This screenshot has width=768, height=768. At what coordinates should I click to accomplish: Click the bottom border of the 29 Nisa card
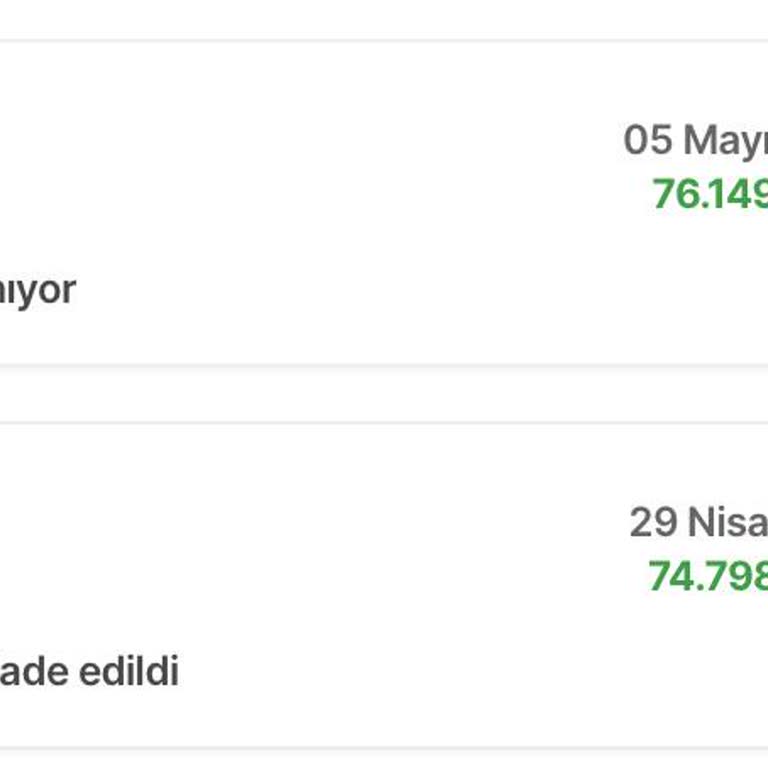point(384,747)
